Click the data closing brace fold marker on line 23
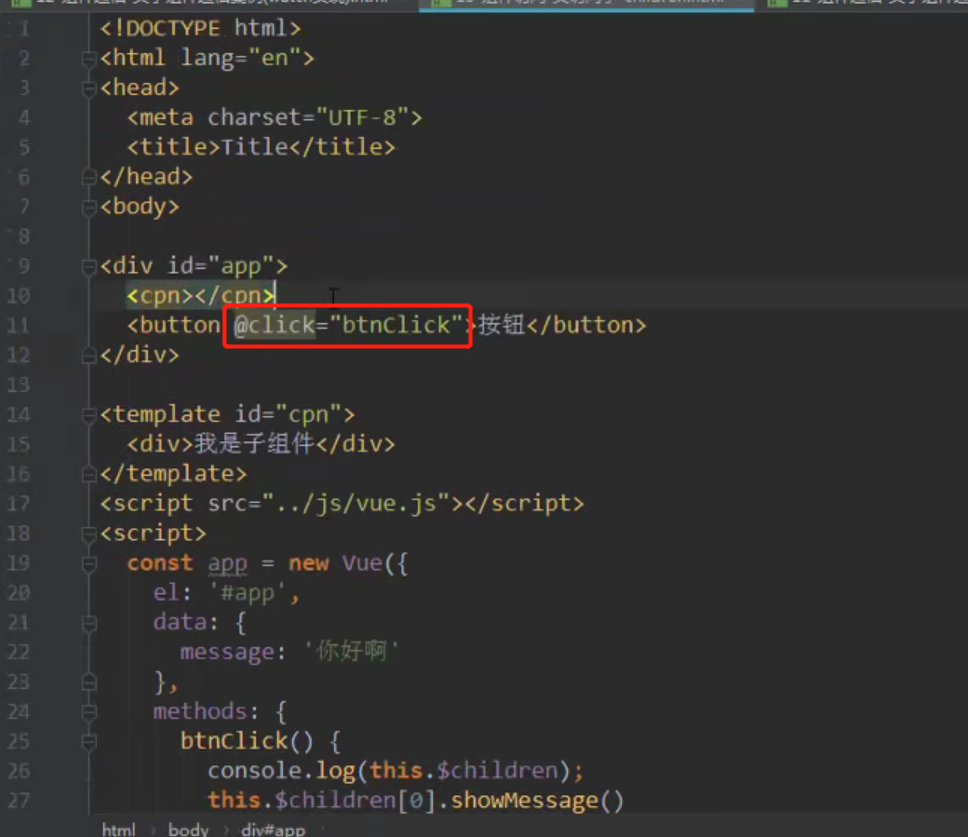This screenshot has height=837, width=968. (x=88, y=682)
